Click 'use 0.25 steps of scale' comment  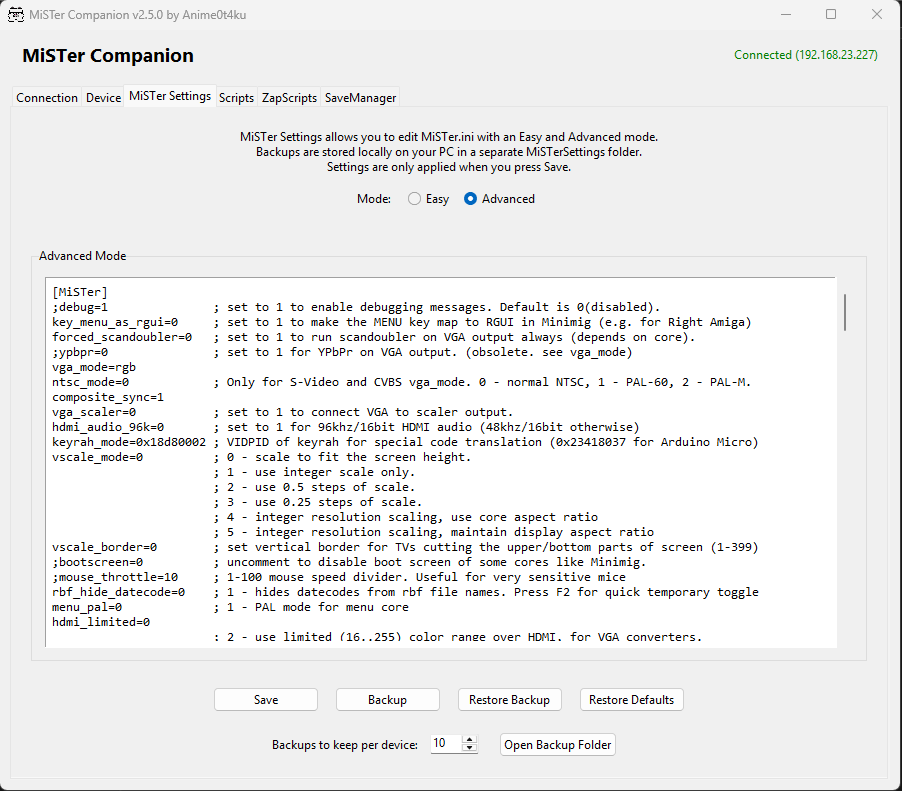(318, 502)
